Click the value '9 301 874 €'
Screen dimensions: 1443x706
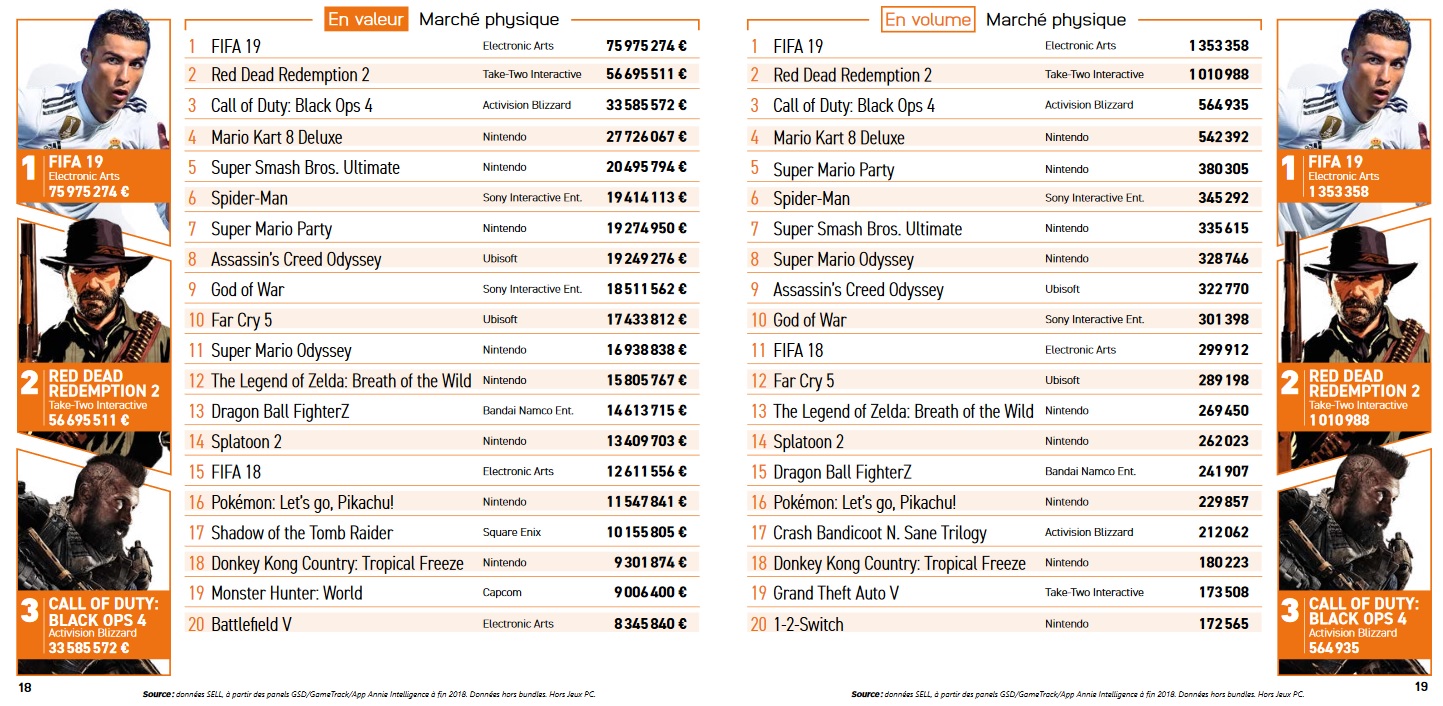coord(650,563)
